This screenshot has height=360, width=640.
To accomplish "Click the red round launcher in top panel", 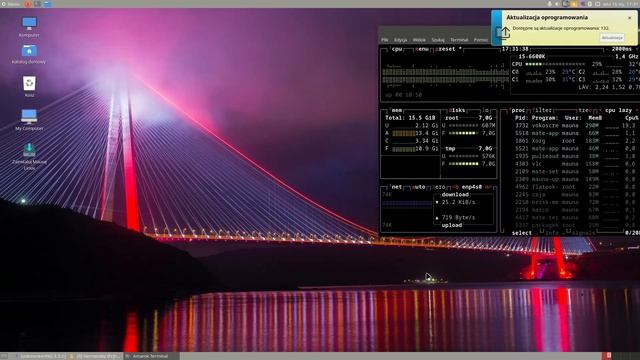I will click(28, 4).
